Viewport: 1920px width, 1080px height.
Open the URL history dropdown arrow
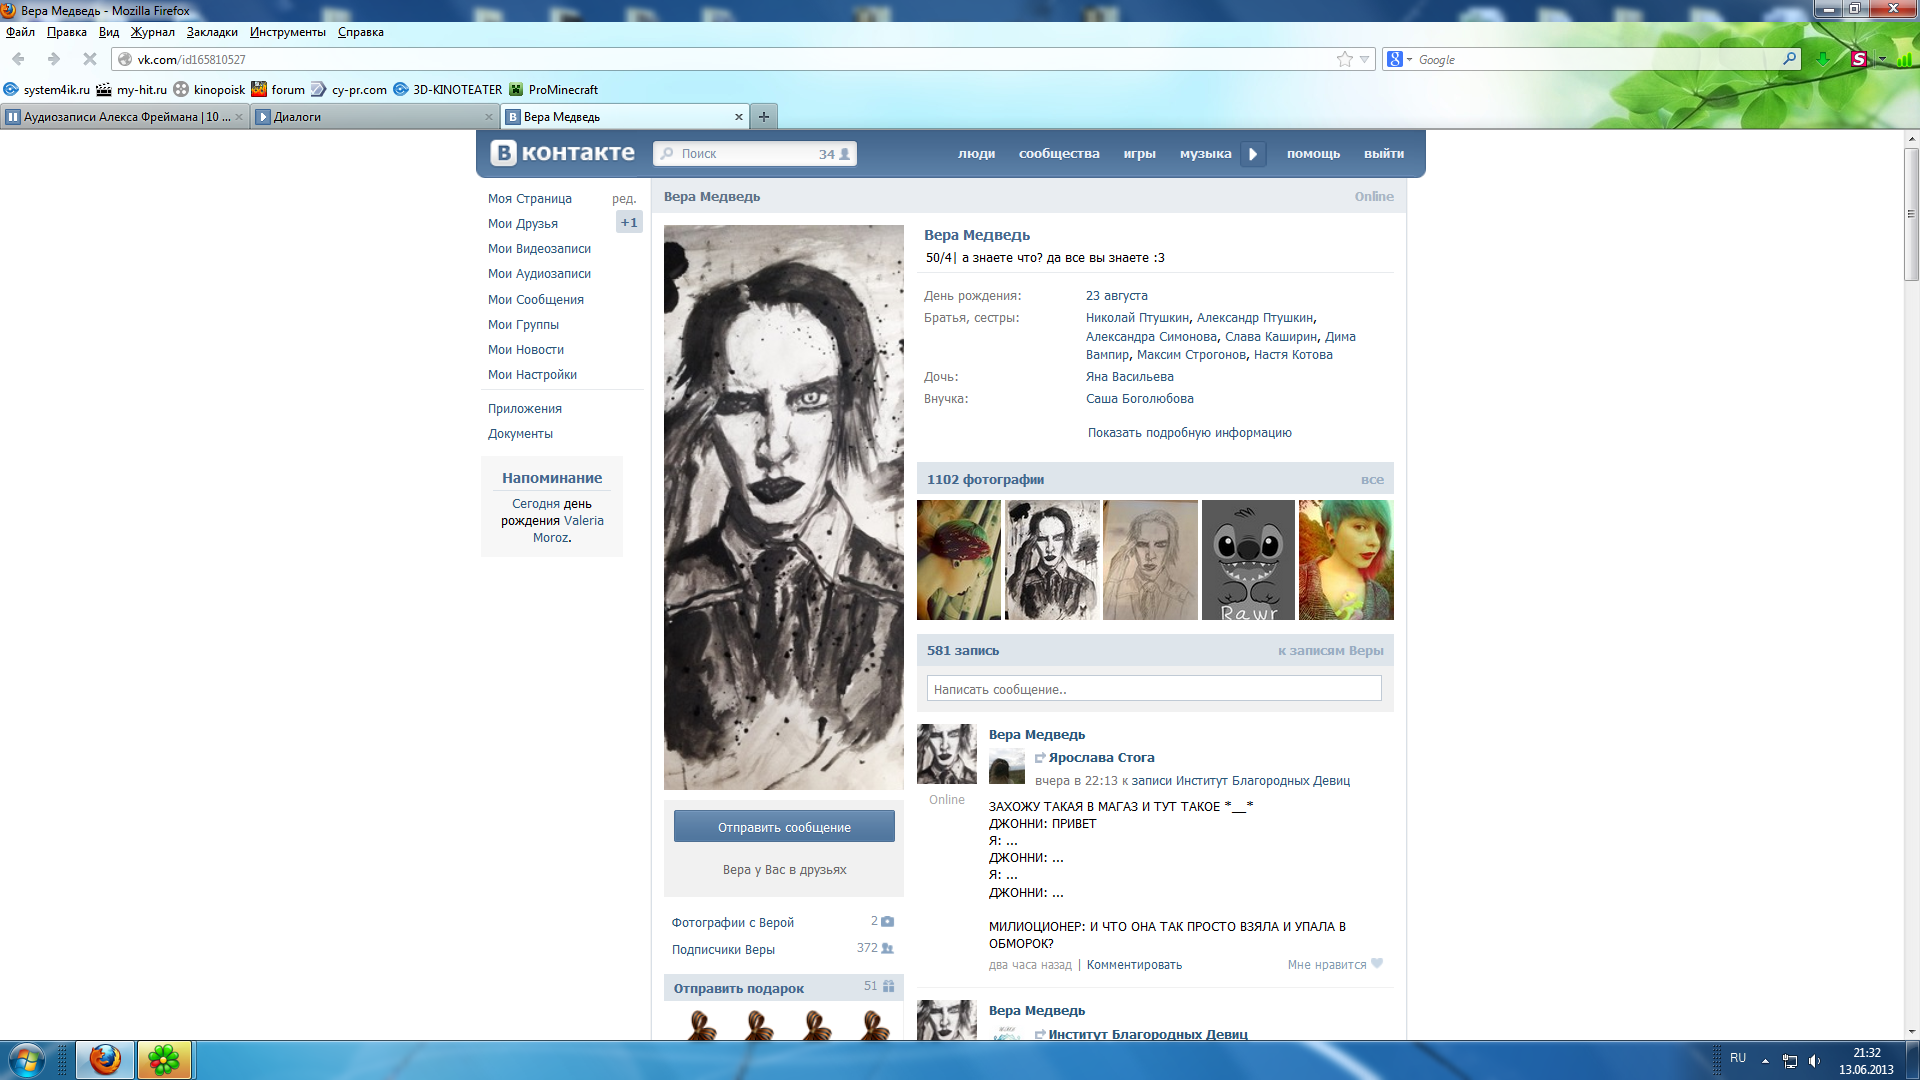(1364, 59)
